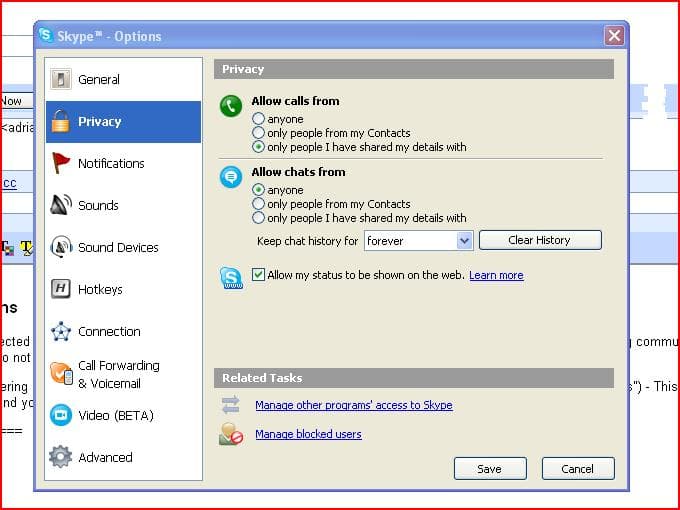Image resolution: width=680 pixels, height=510 pixels.
Task: Open Manage other programs' access to Skype
Action: [x=353, y=405]
